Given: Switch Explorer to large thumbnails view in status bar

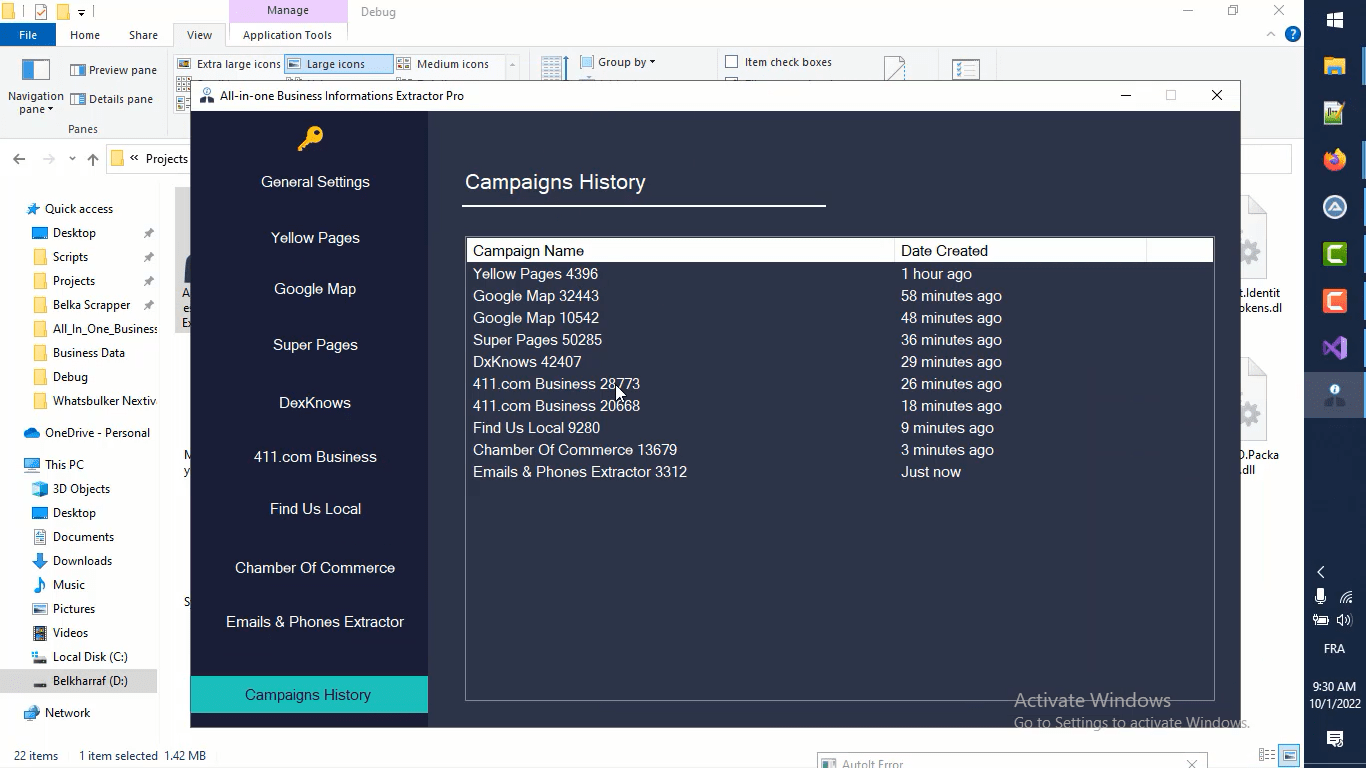Looking at the screenshot, I should click(x=1290, y=755).
